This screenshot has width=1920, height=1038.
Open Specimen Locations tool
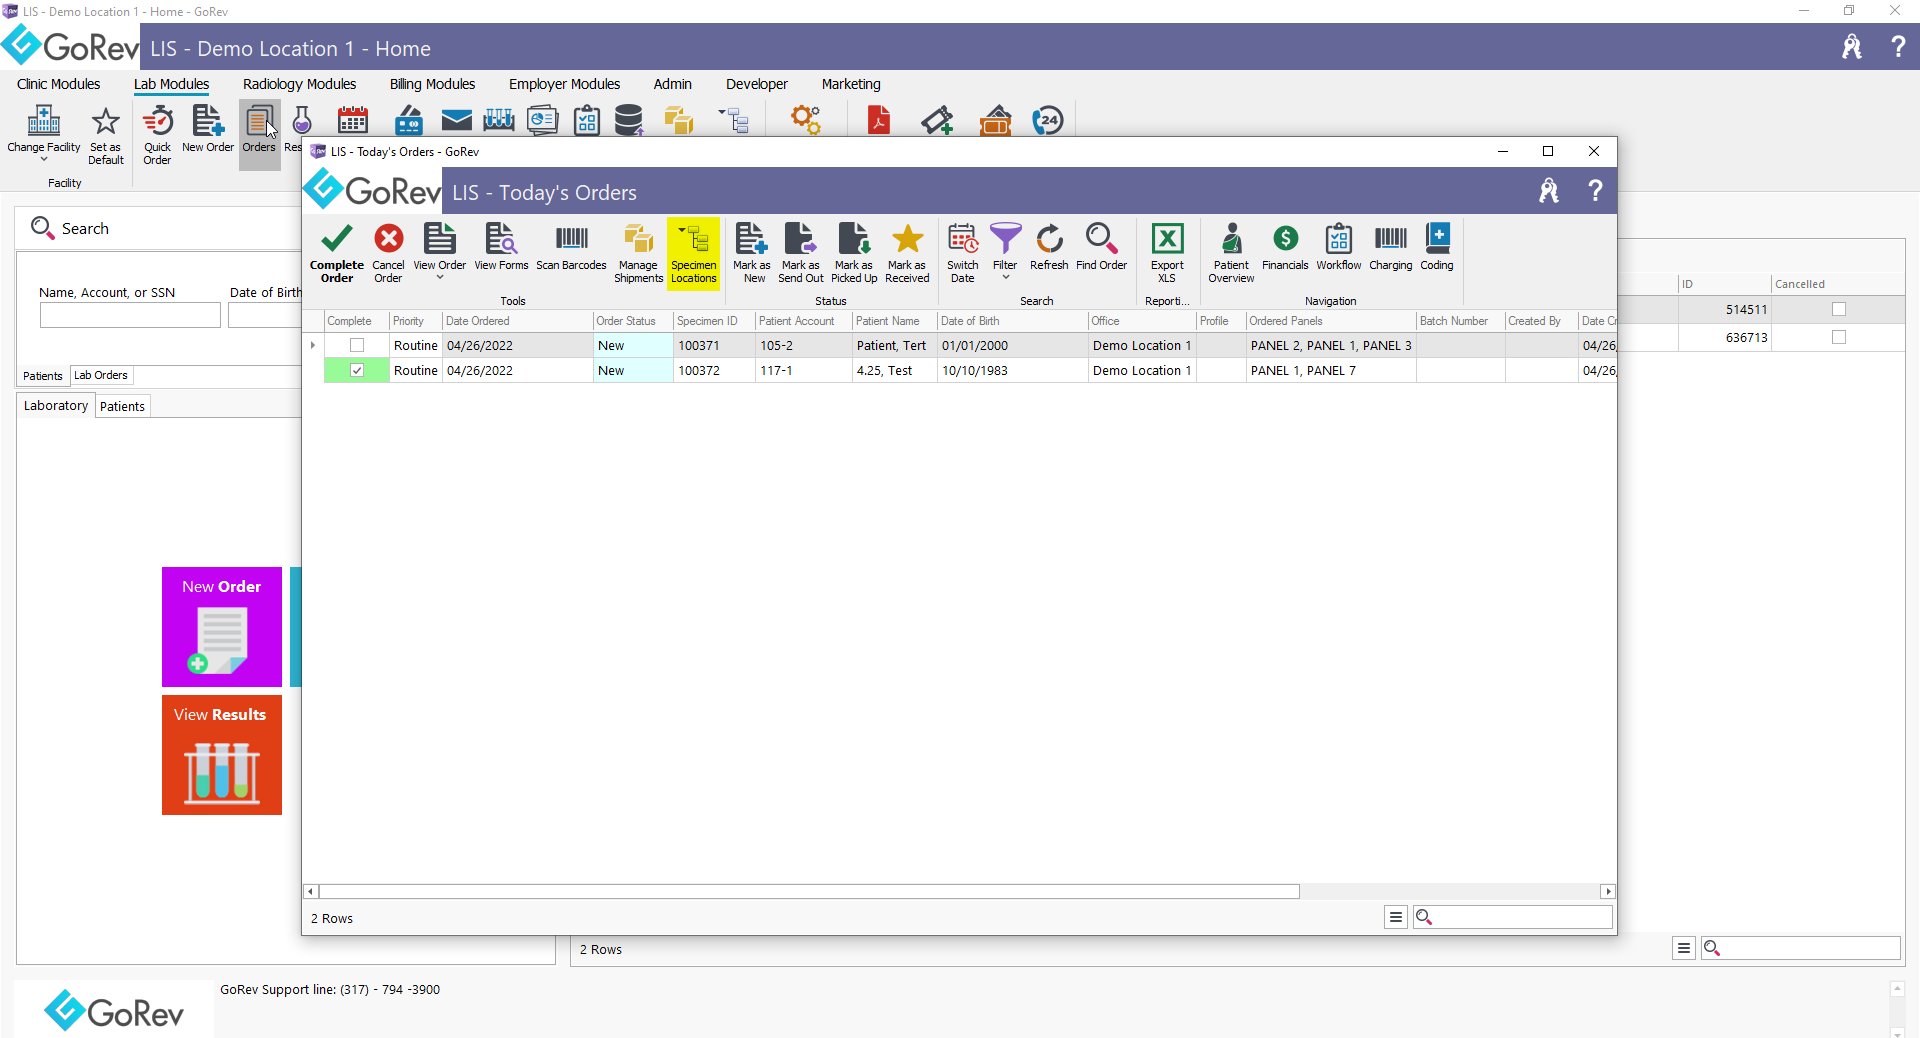[x=693, y=253]
